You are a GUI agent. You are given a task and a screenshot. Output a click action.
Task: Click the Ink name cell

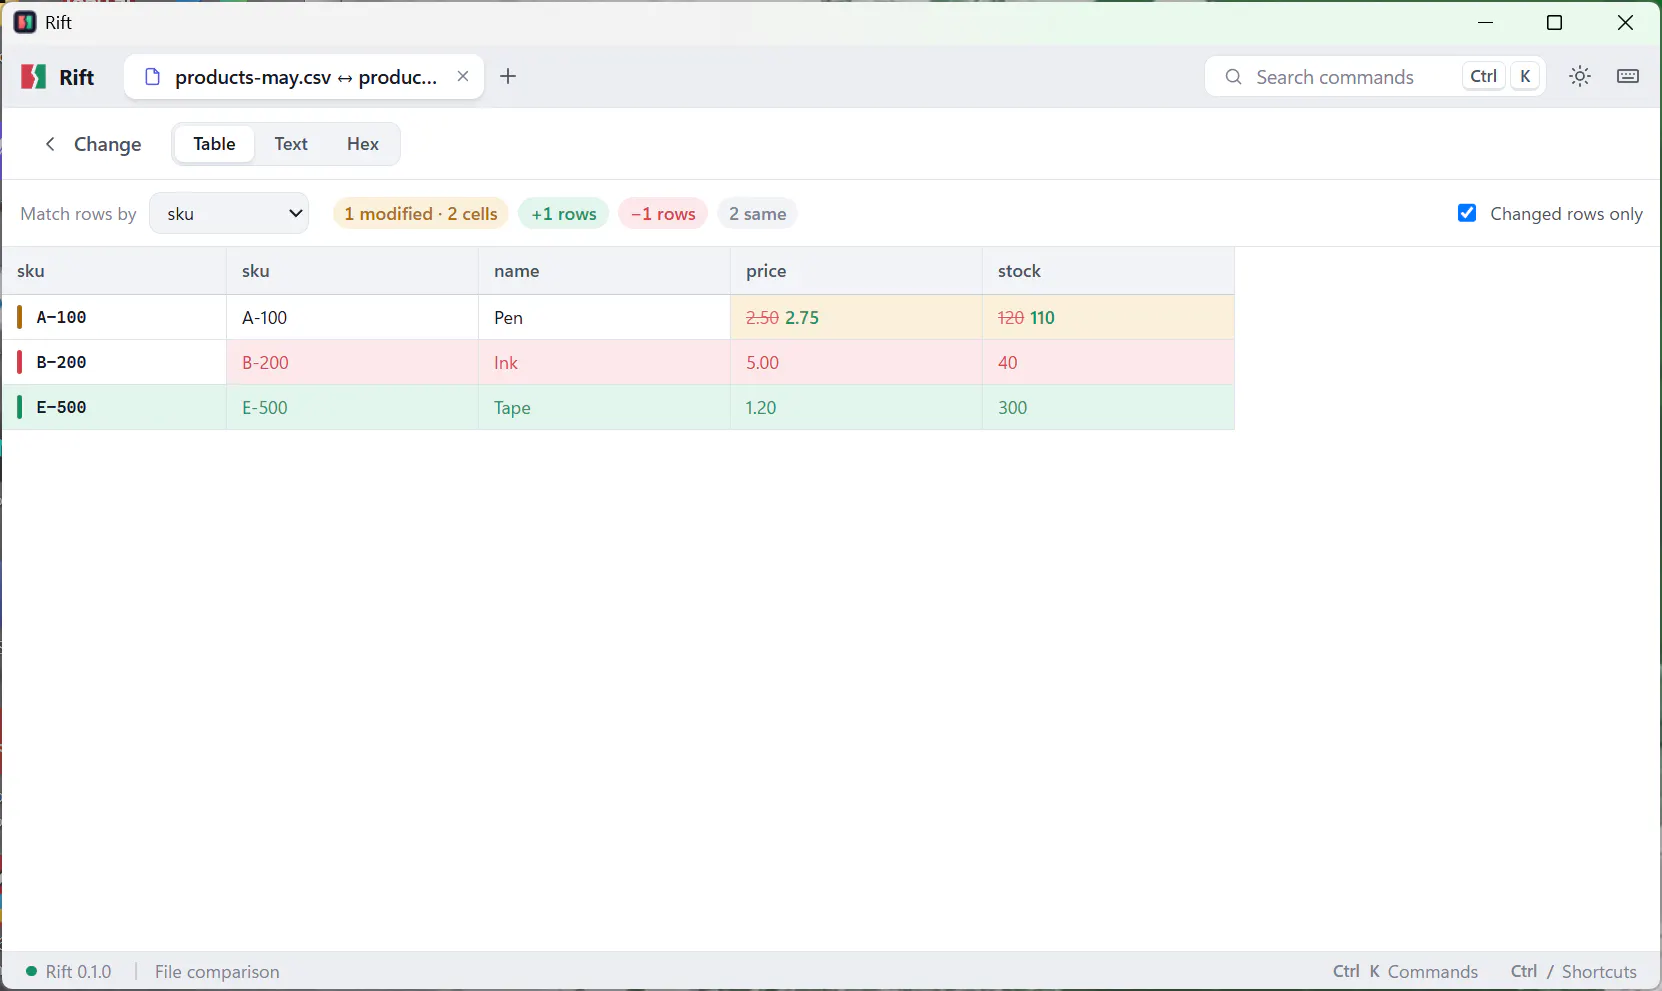pyautogui.click(x=604, y=362)
